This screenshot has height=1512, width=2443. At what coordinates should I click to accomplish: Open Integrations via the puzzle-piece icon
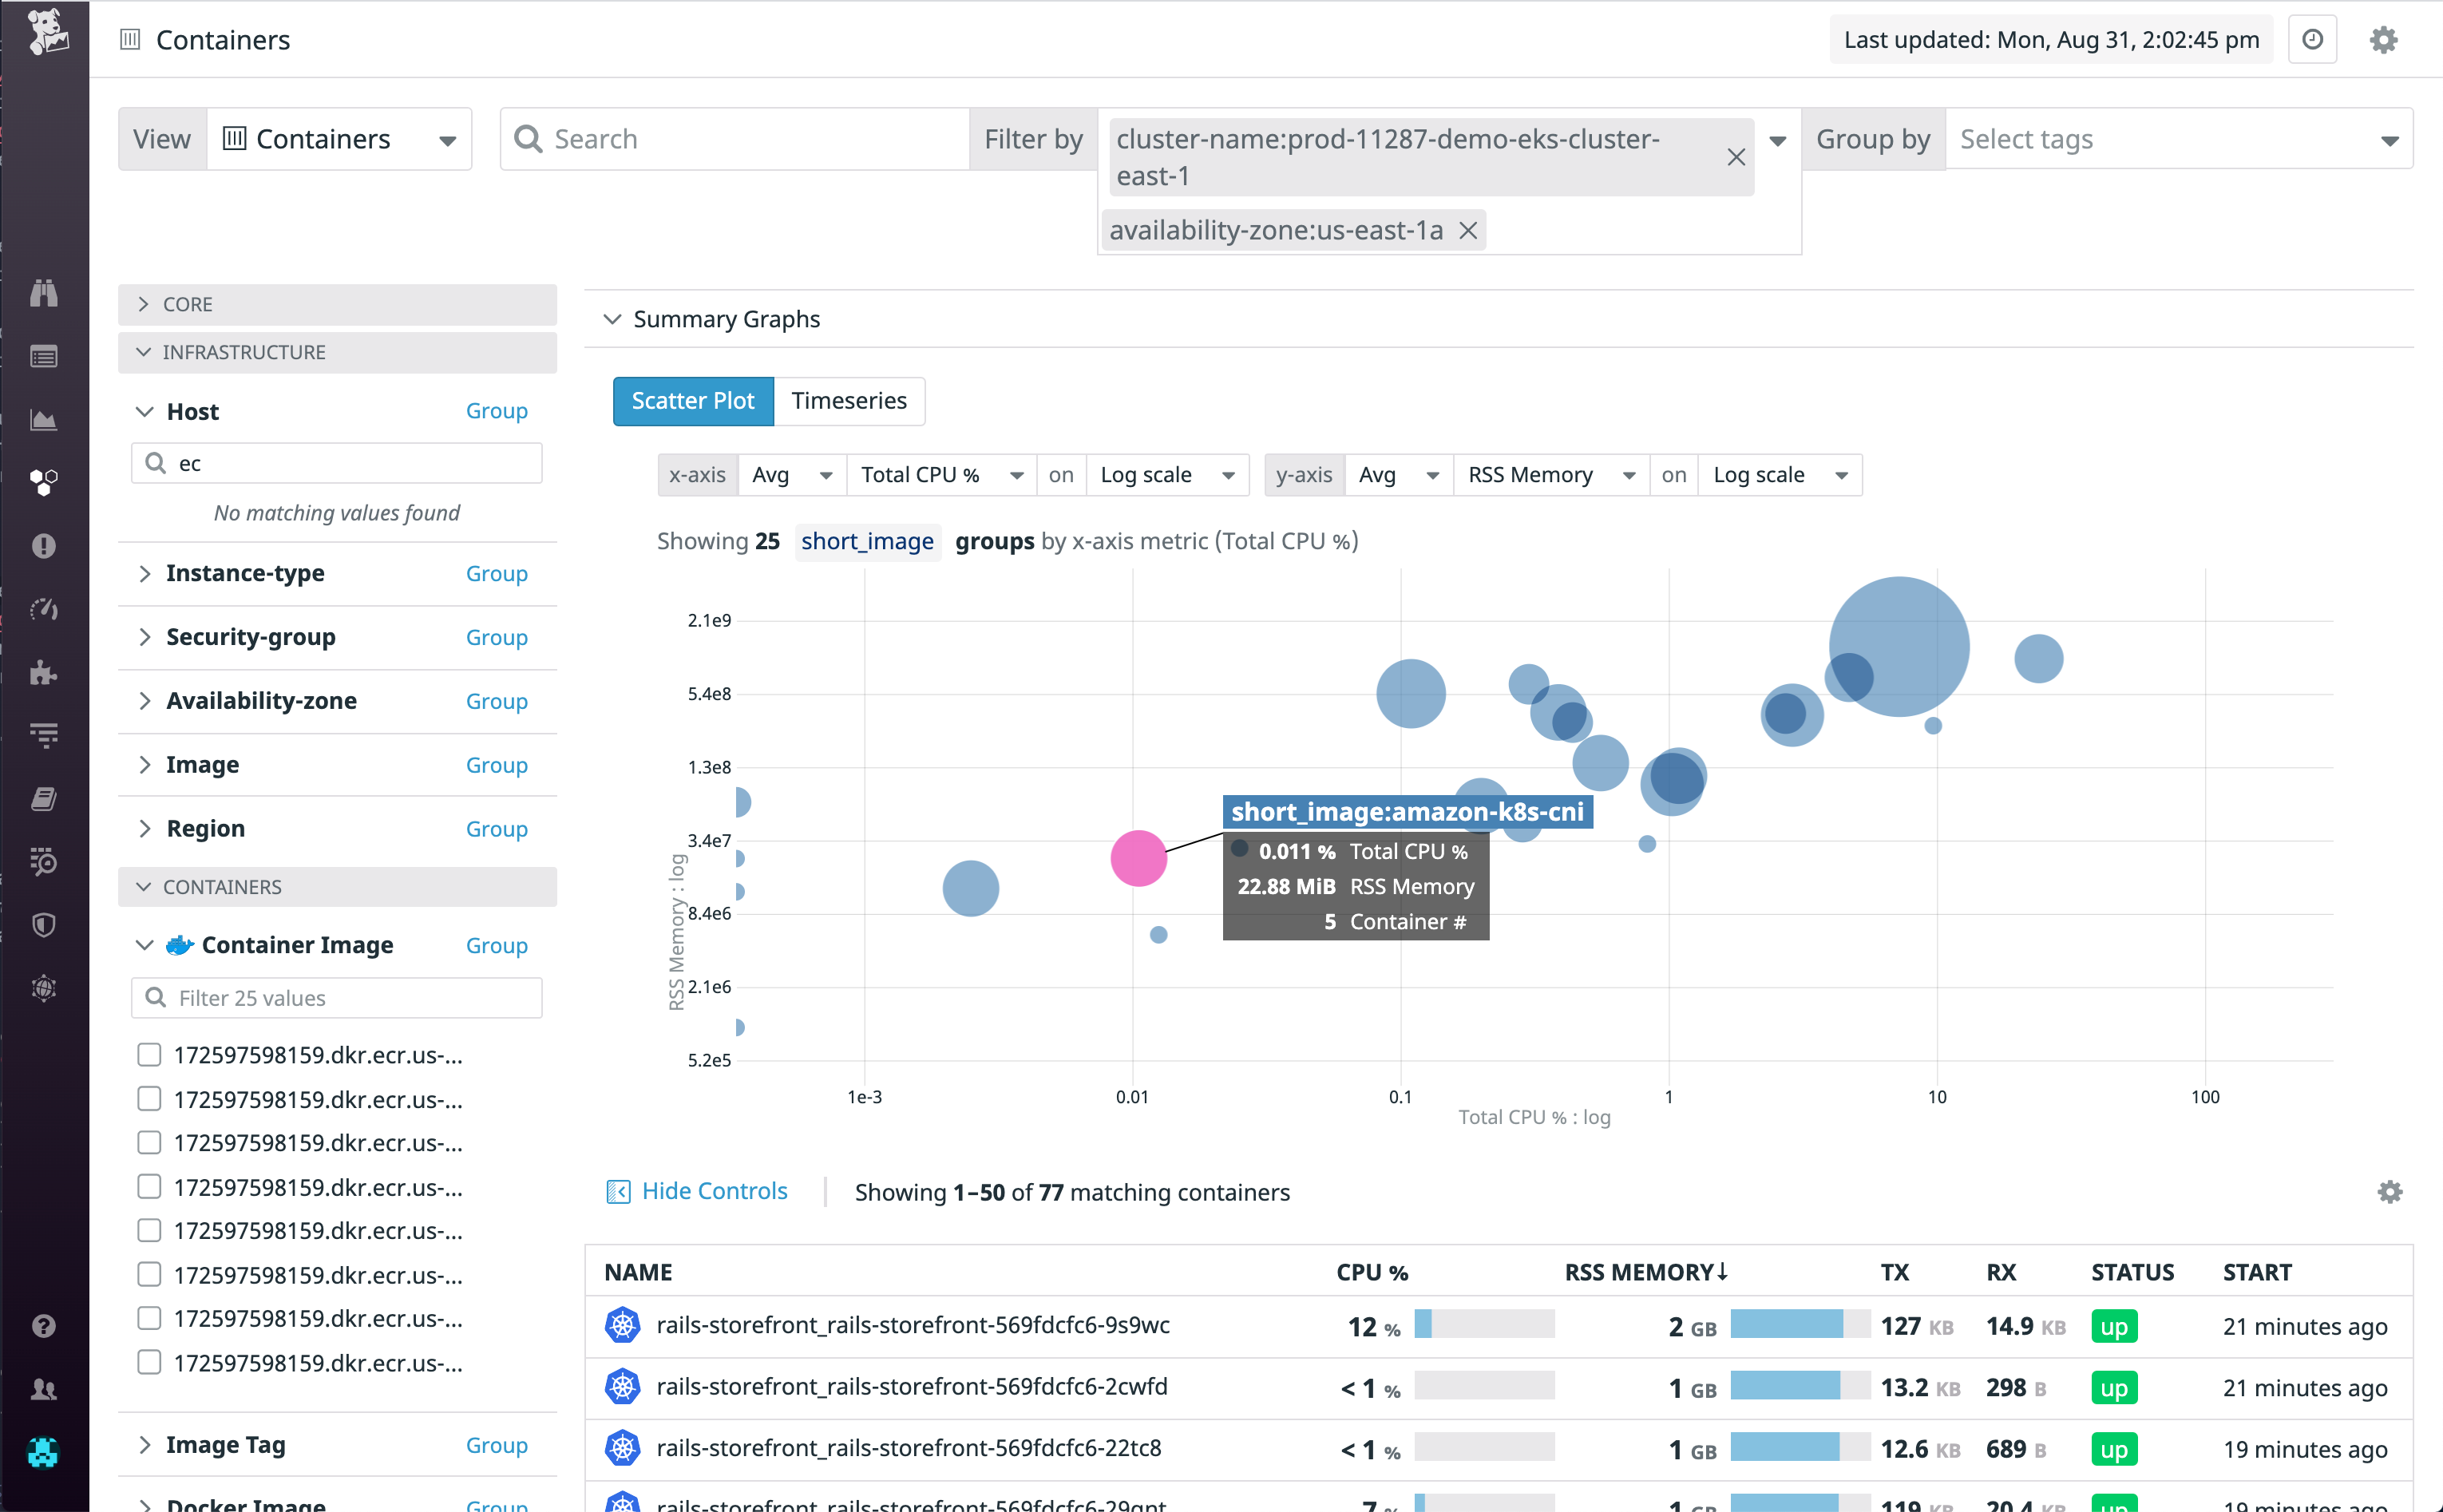(x=44, y=673)
